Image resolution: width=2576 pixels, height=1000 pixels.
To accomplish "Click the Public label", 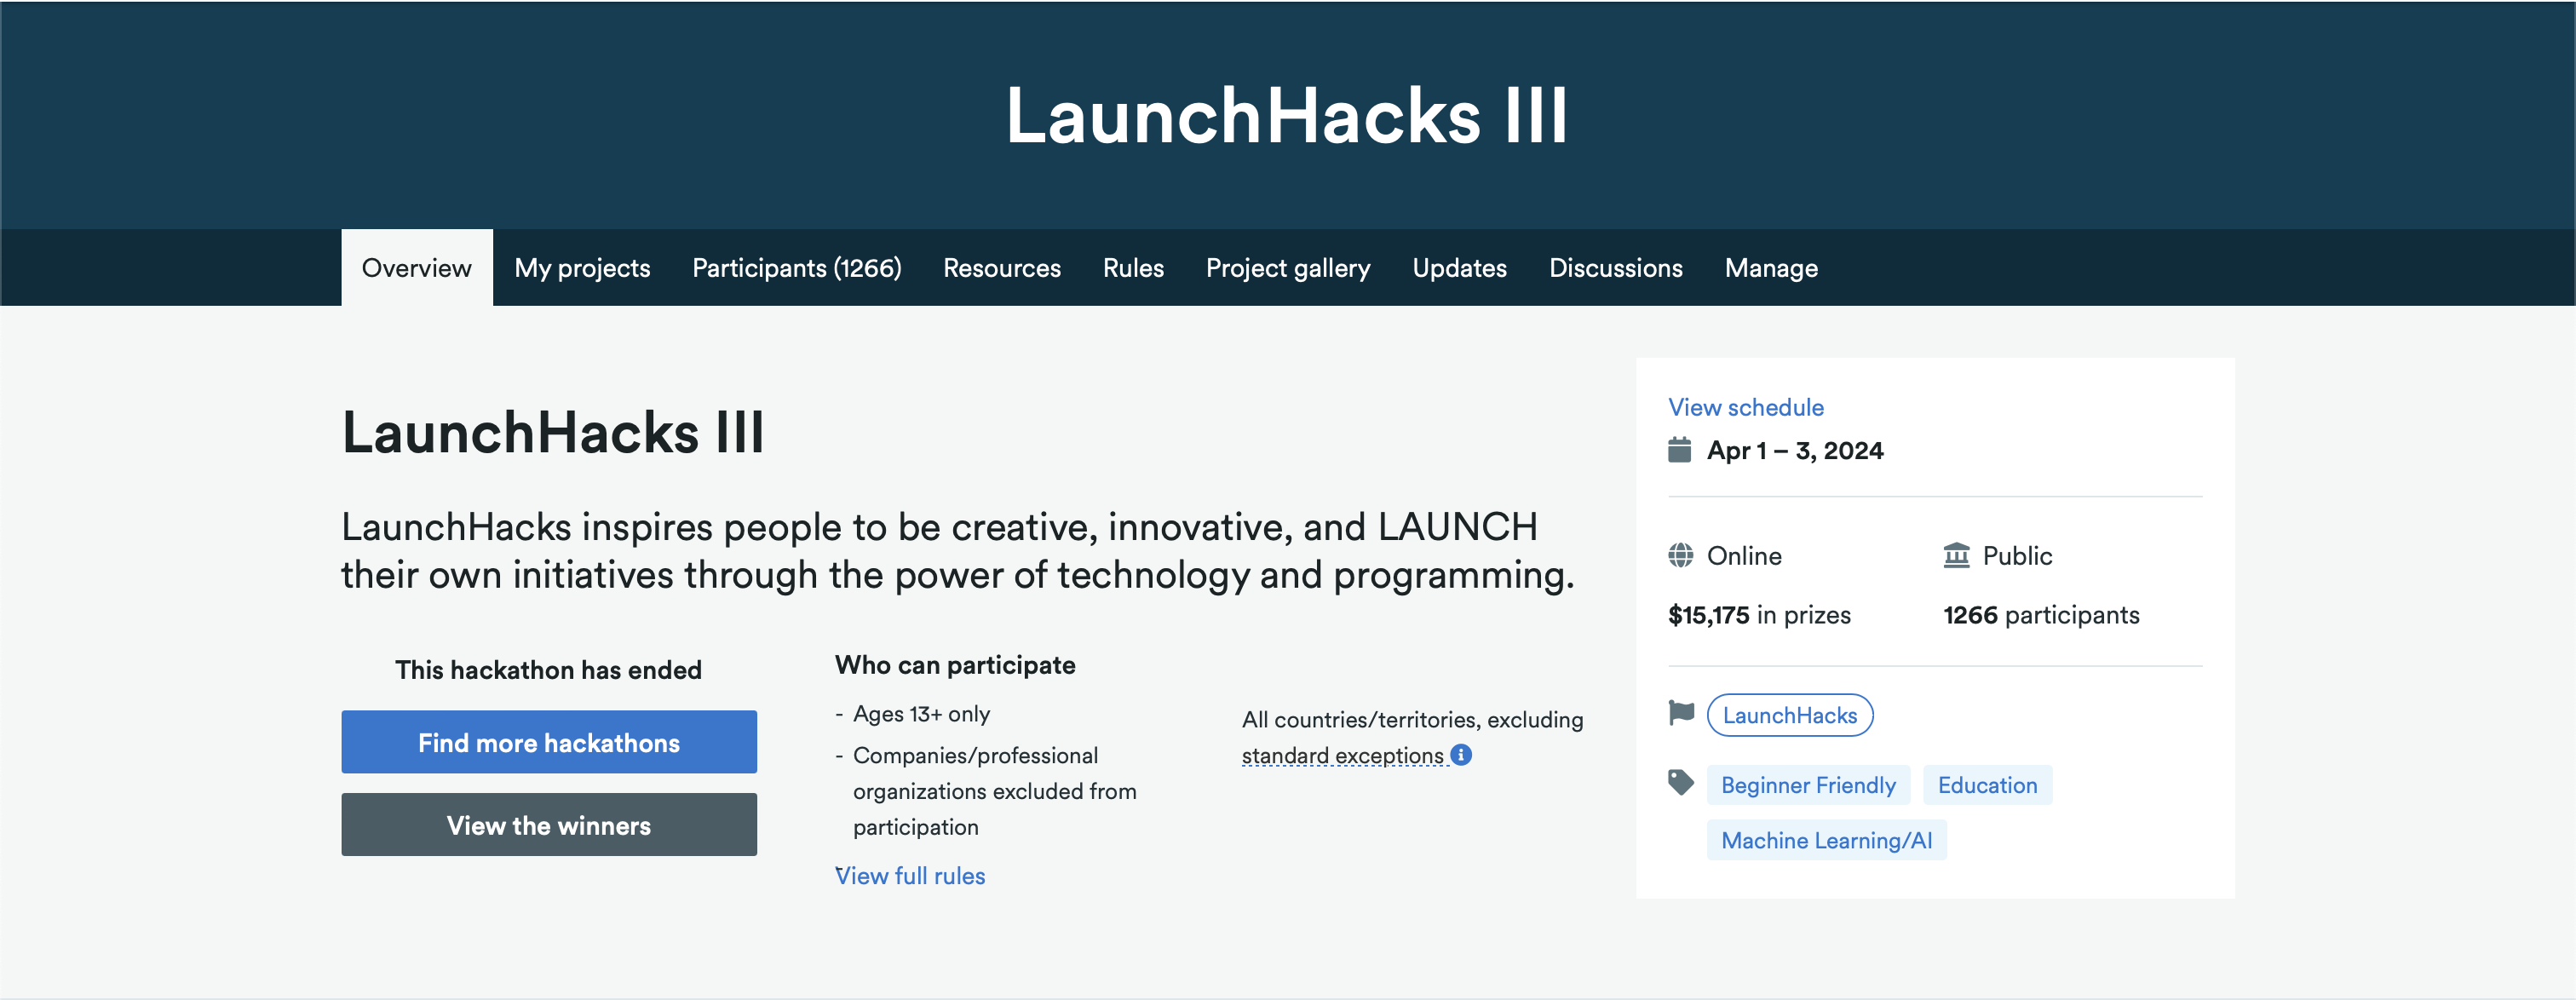I will 2017,556.
